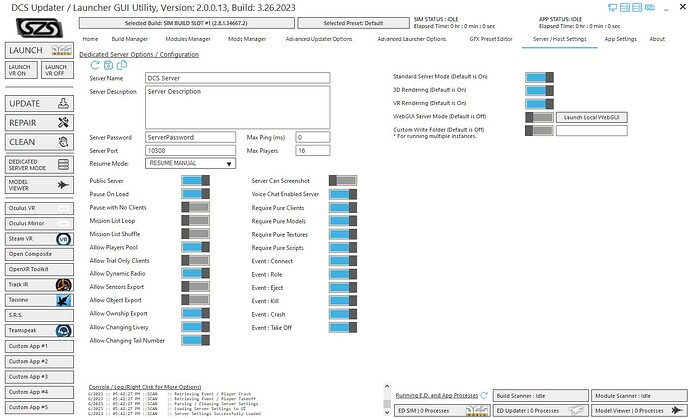Turn on WebGUI Server Mode toggle
Viewport: 690px width, 418px height.
coord(539,117)
